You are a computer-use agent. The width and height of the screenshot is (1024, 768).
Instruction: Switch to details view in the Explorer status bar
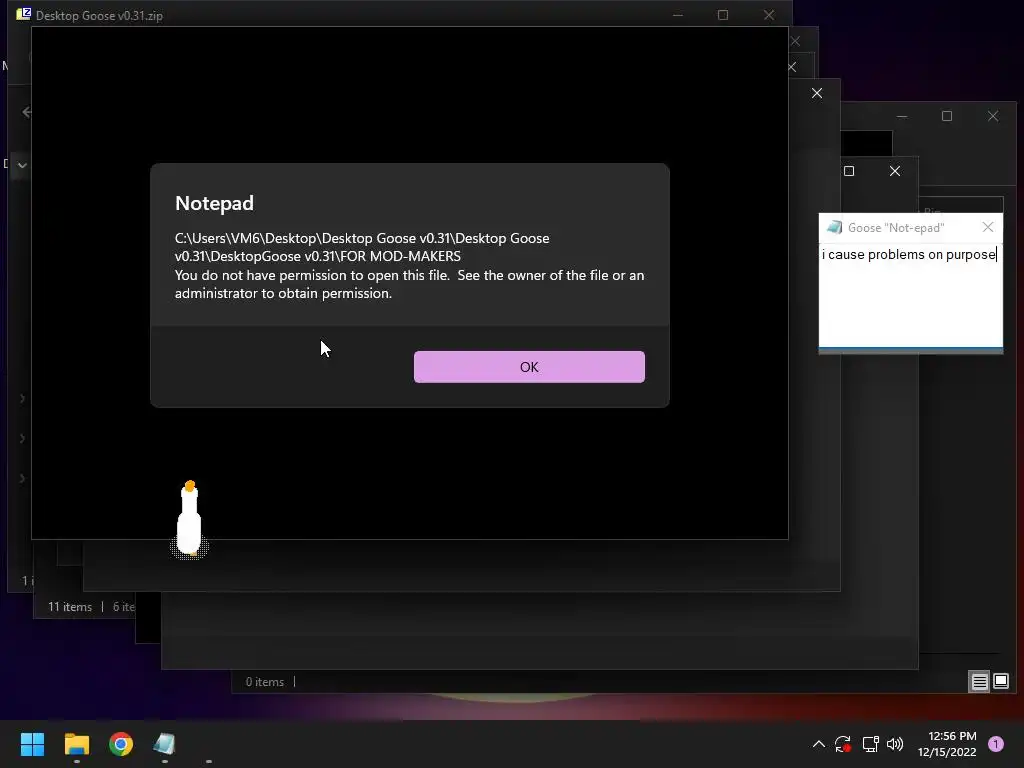[979, 682]
